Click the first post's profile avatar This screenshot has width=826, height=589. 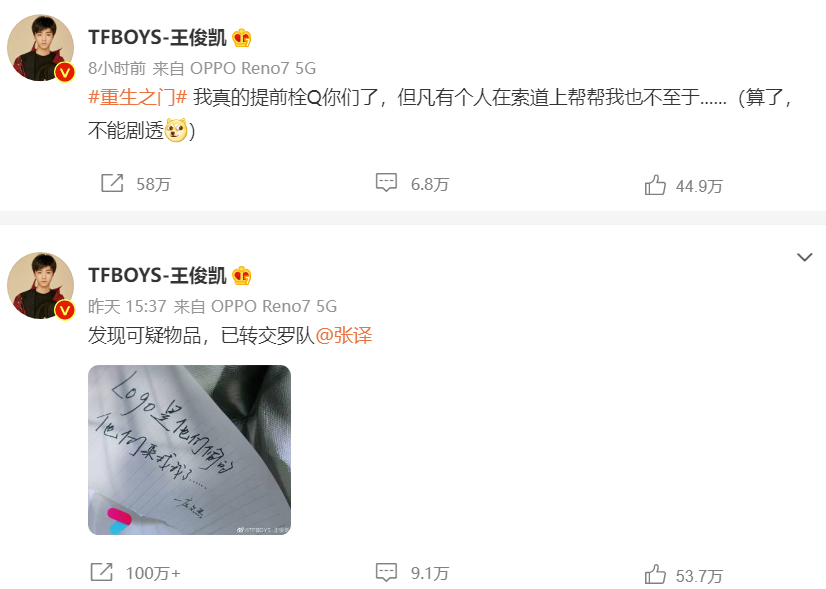41,48
